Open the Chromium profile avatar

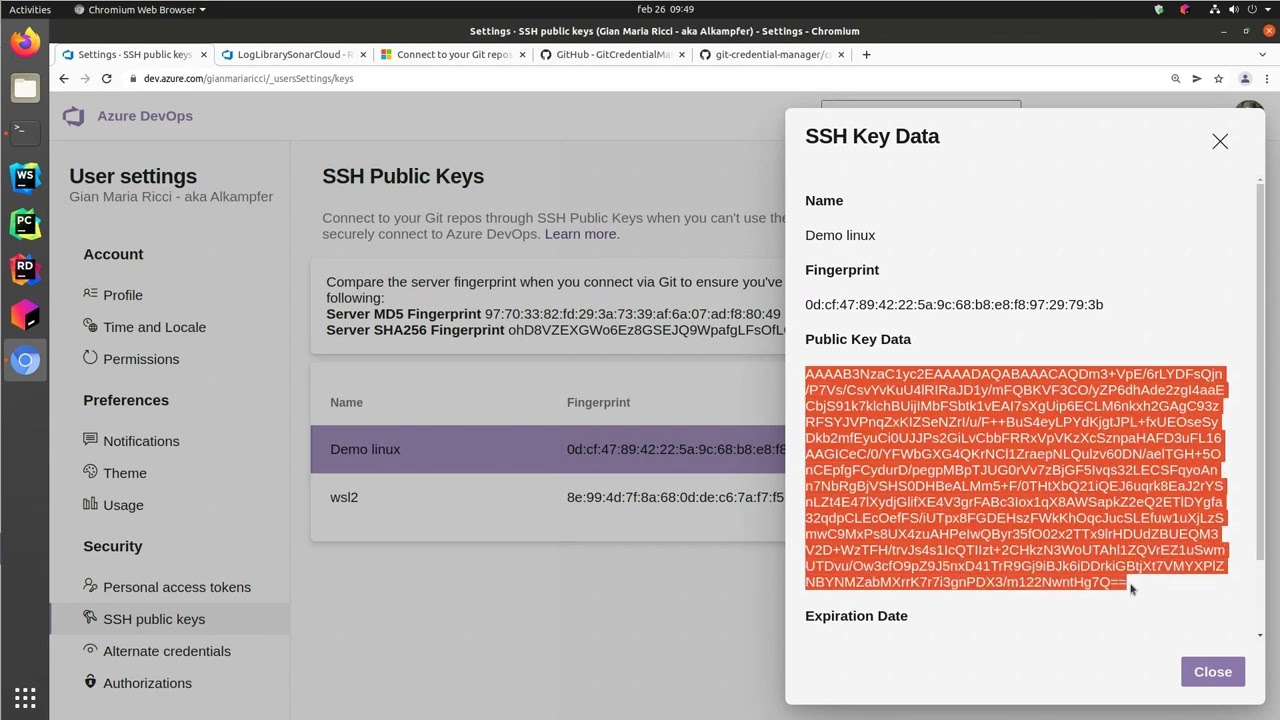[1245, 79]
